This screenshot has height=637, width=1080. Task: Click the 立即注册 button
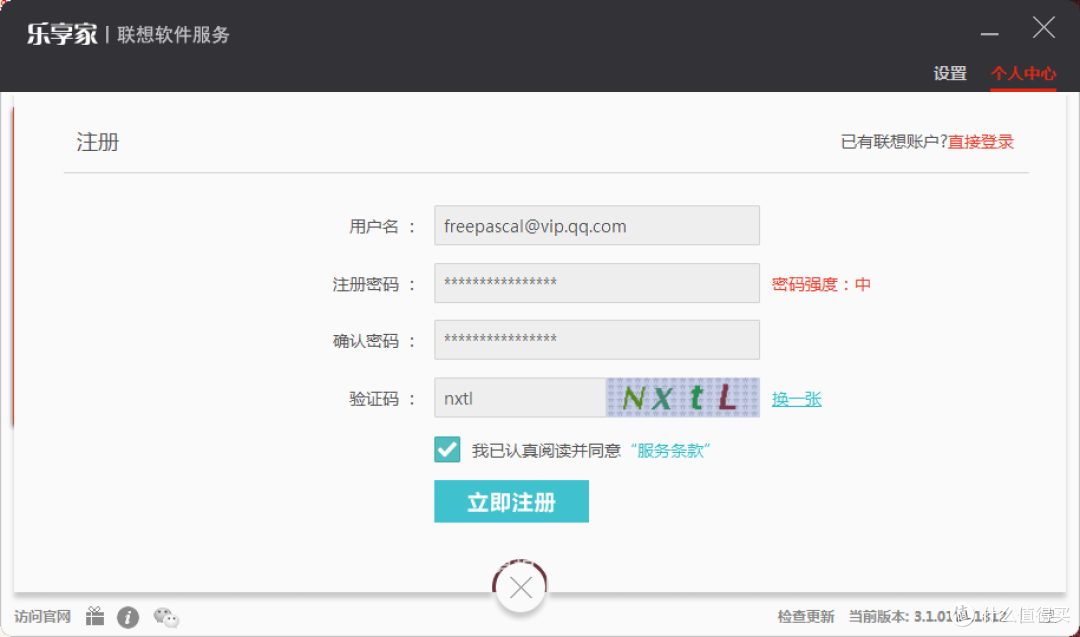pos(511,501)
